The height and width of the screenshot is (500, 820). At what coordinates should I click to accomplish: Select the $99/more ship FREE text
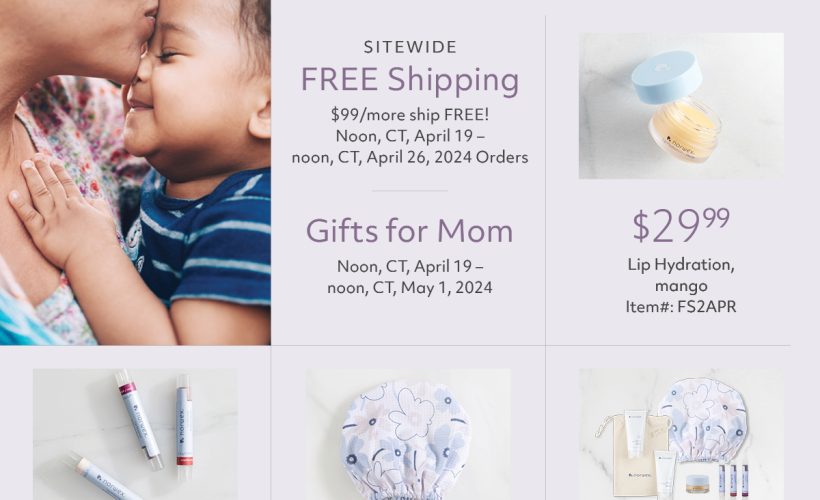coord(410,113)
